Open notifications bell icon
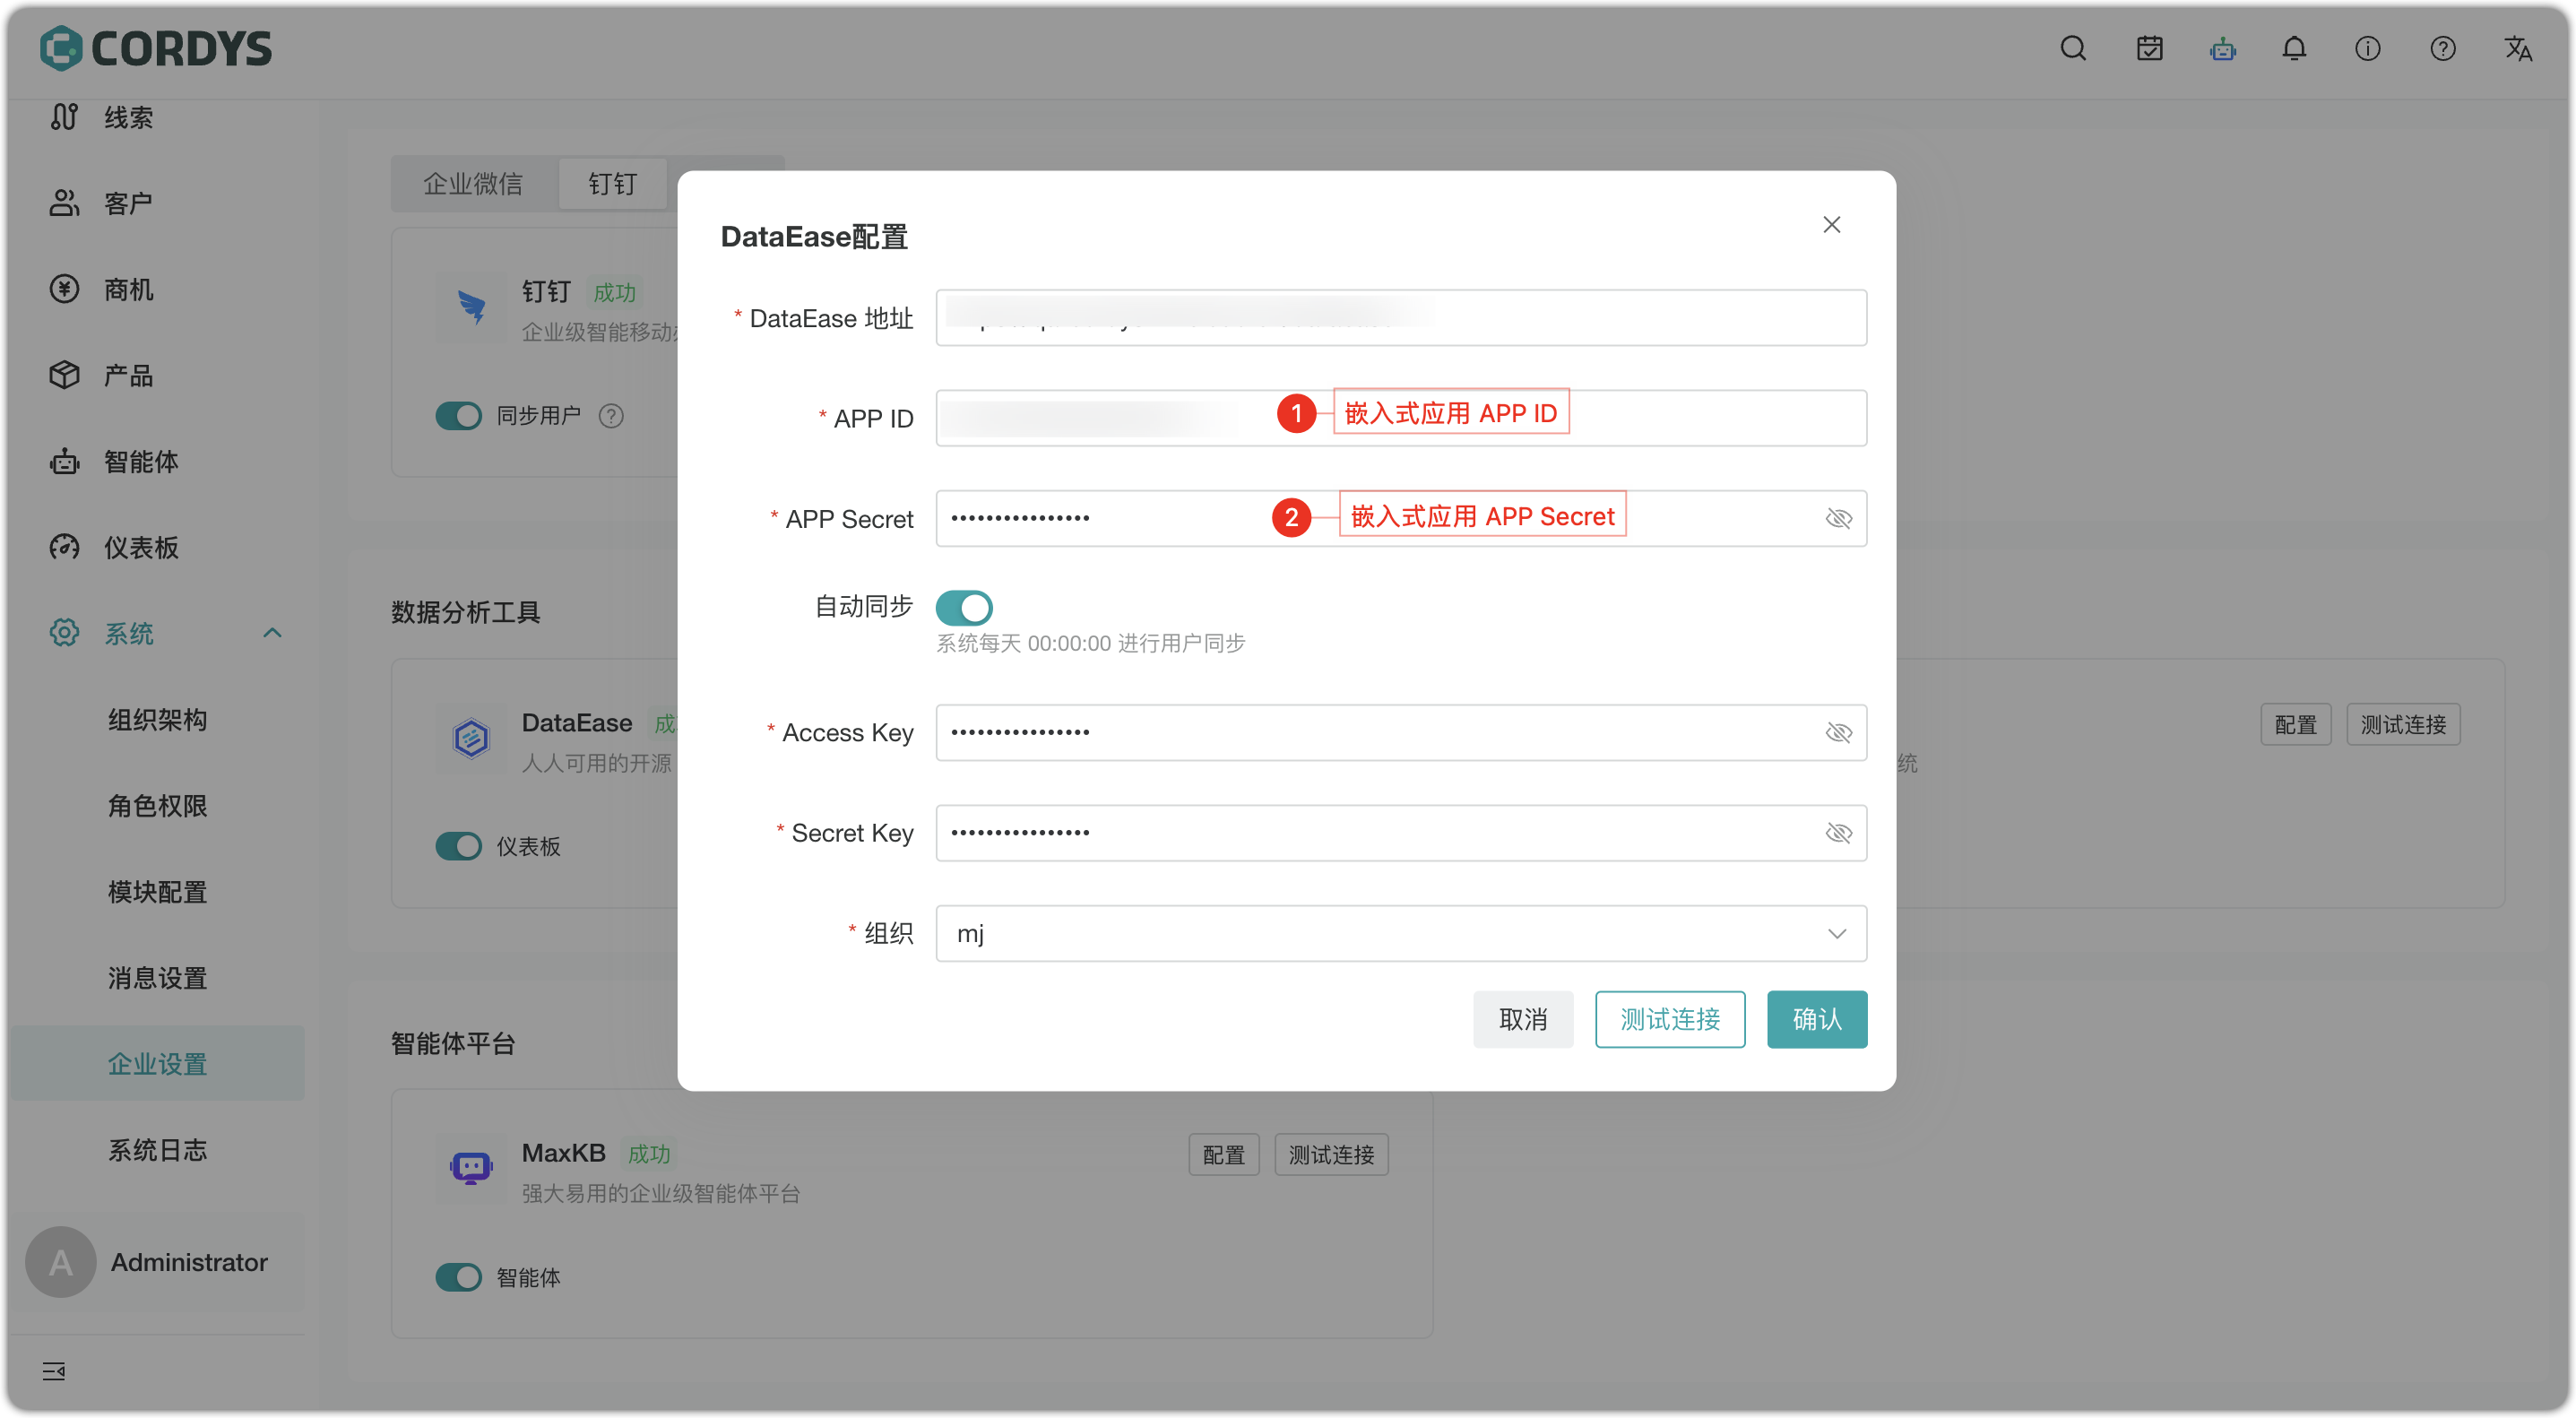The height and width of the screenshot is (1418, 2576). coord(2294,48)
